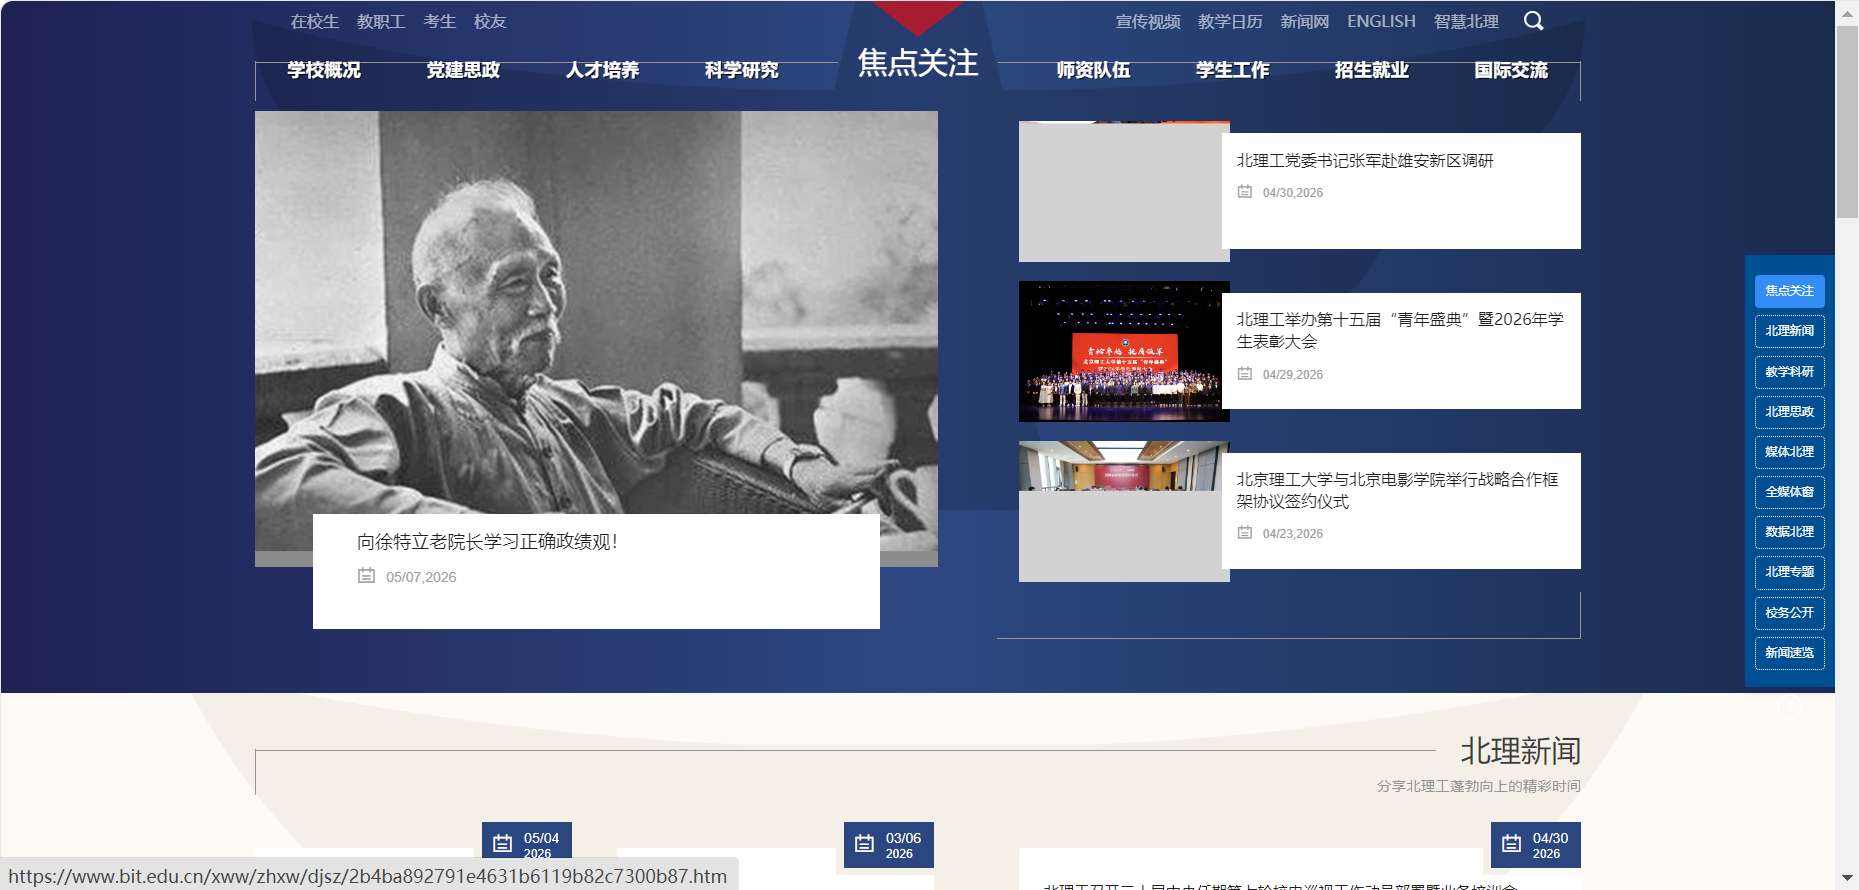
Task: Open 智慧北理 top link
Action: pos(1466,21)
